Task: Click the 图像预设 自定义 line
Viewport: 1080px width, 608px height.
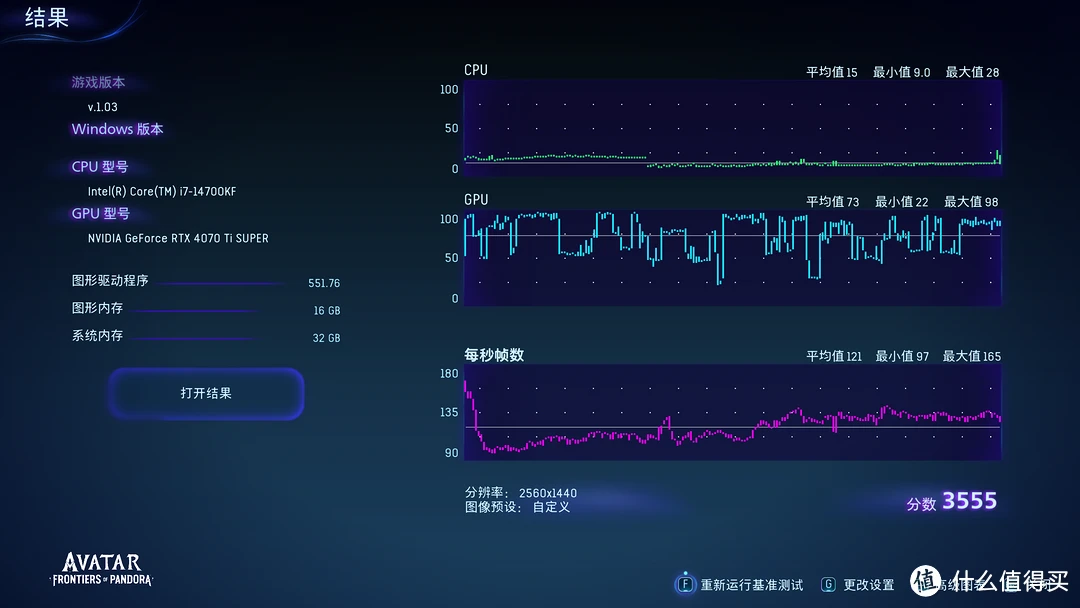Action: click(517, 507)
